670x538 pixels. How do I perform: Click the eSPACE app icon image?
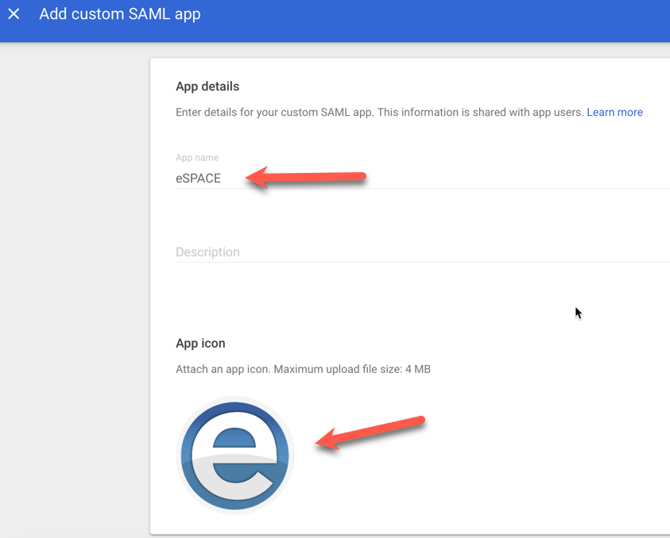[x=235, y=455]
